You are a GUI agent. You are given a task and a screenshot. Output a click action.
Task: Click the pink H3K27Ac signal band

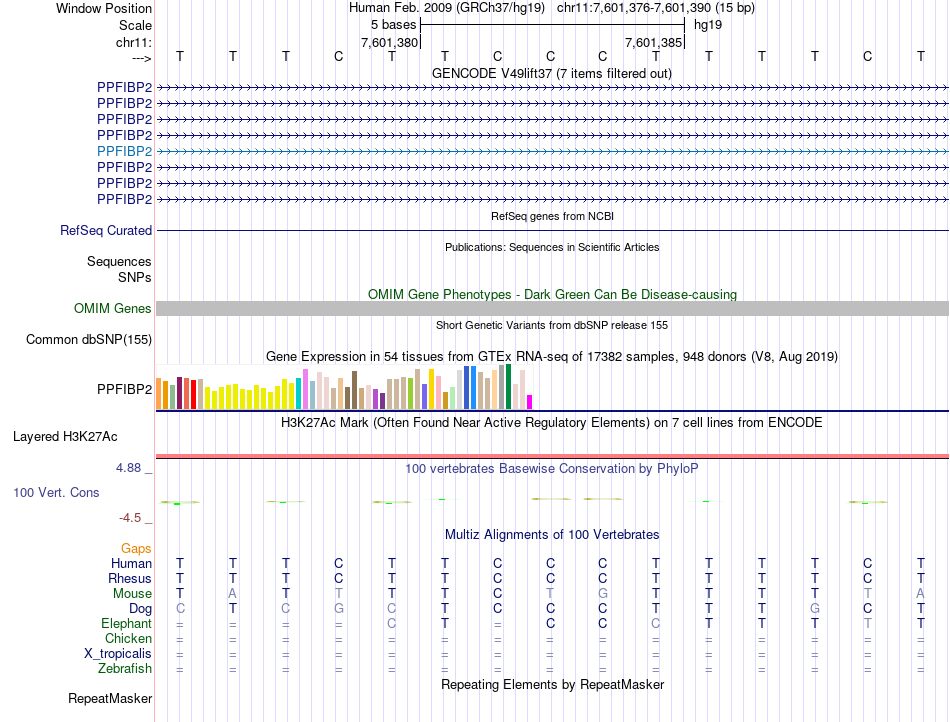tap(552, 456)
